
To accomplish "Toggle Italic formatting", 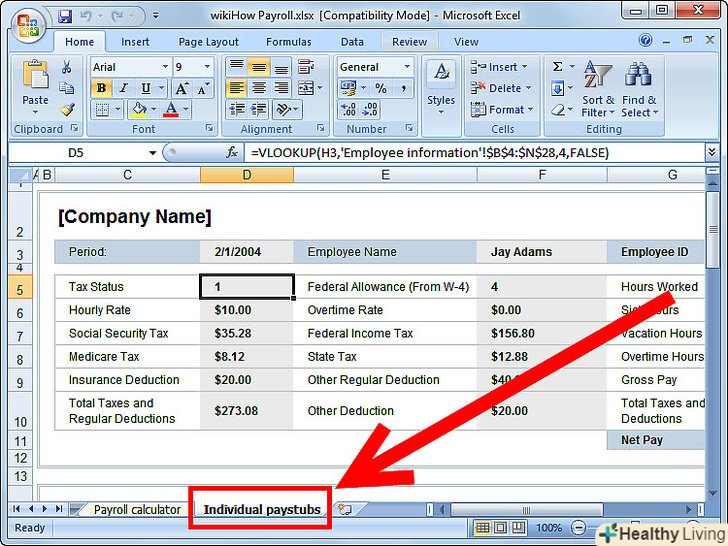I will pos(124,88).
